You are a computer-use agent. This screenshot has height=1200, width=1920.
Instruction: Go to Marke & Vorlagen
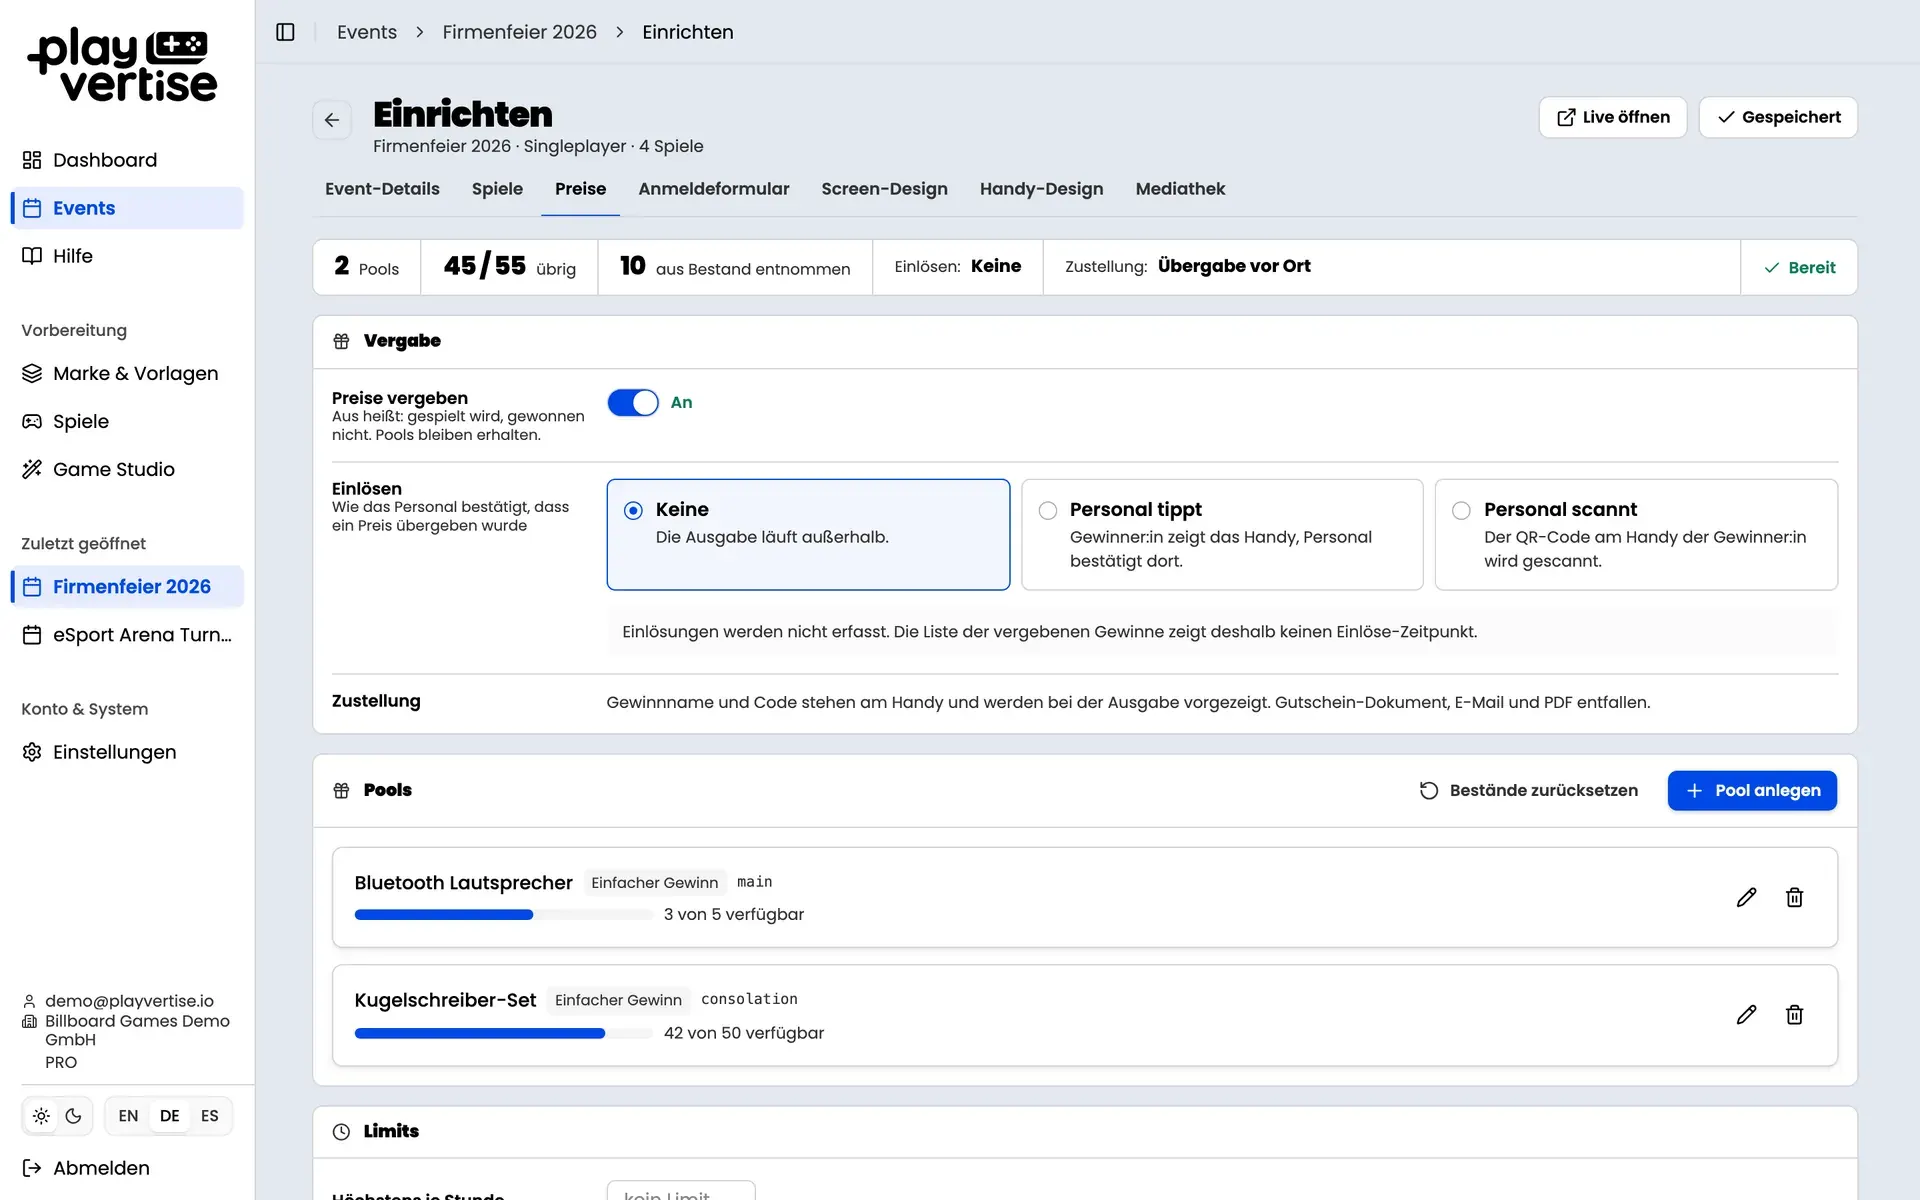pyautogui.click(x=127, y=373)
